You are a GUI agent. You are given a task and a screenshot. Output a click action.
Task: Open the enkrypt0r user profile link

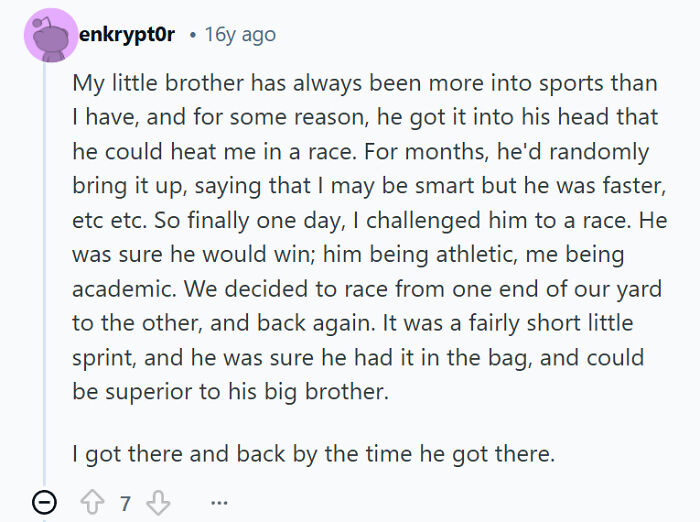(127, 35)
